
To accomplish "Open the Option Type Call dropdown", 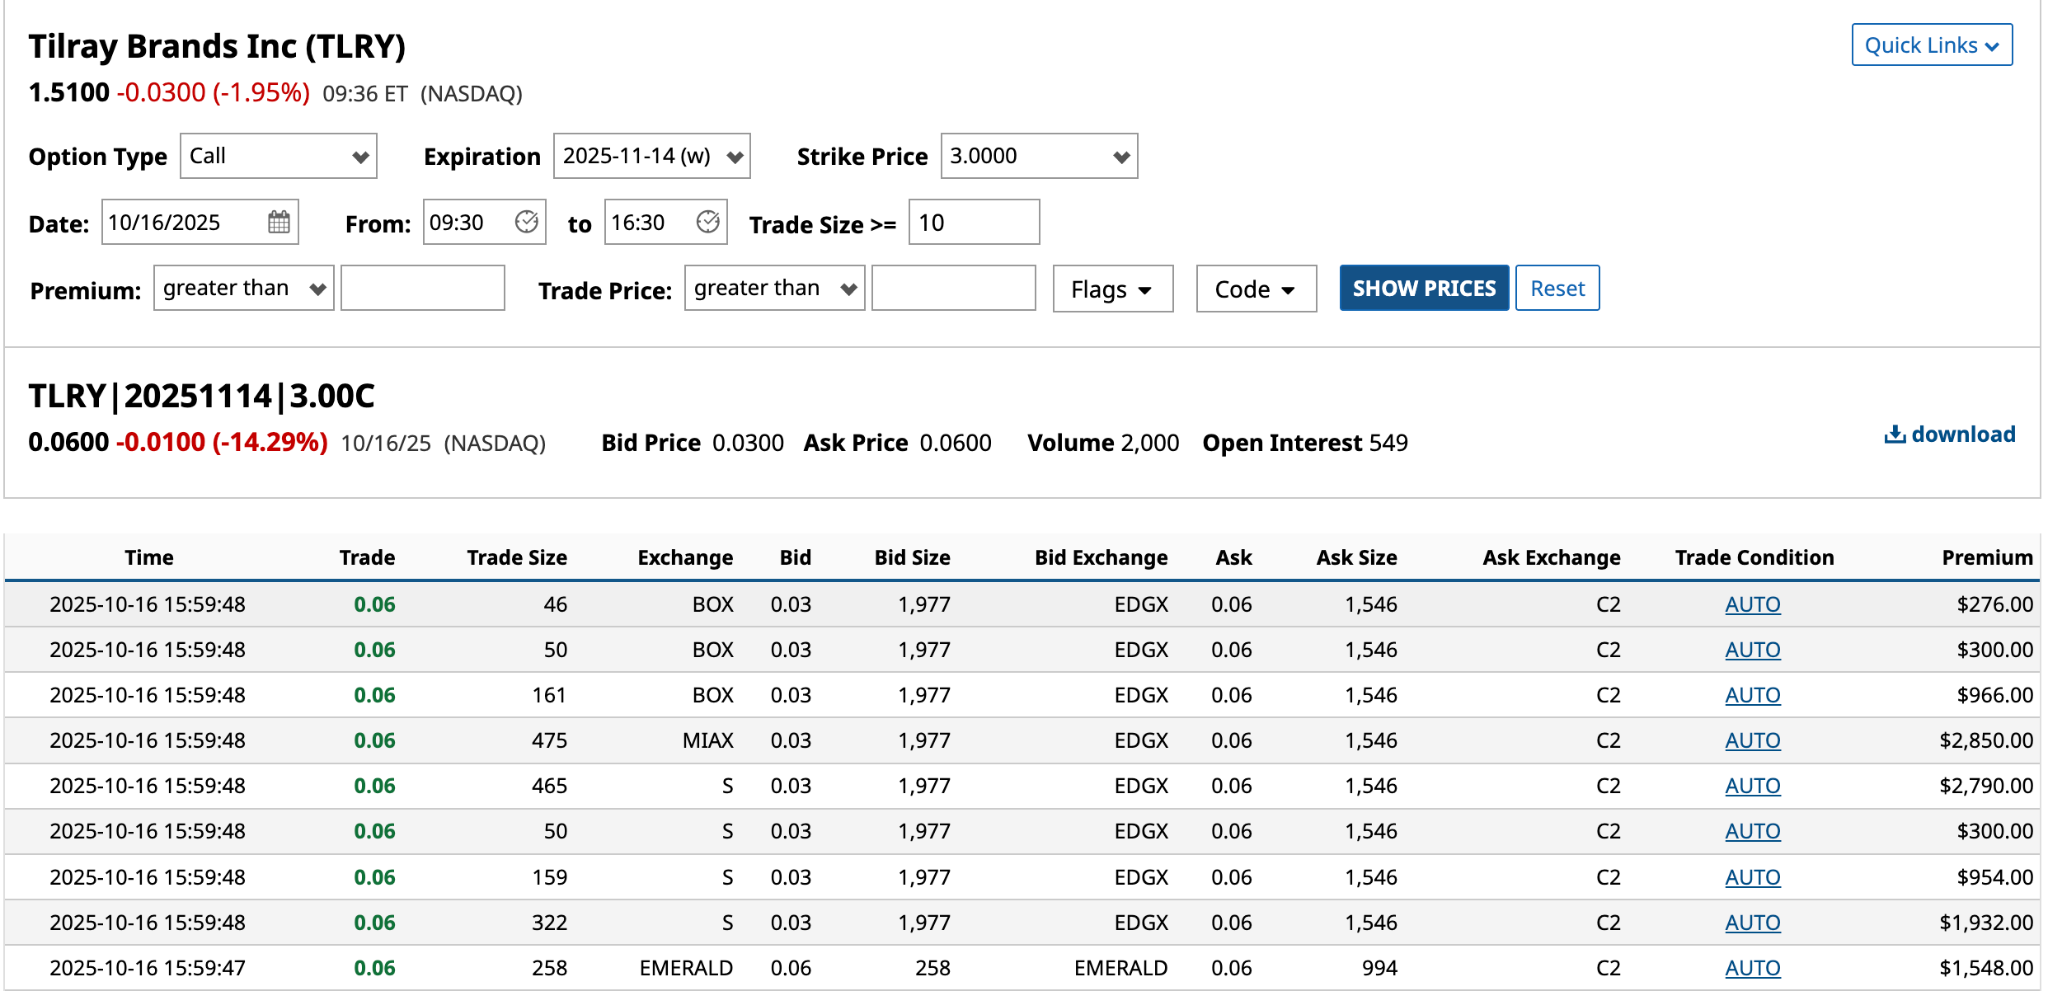I will (x=278, y=156).
